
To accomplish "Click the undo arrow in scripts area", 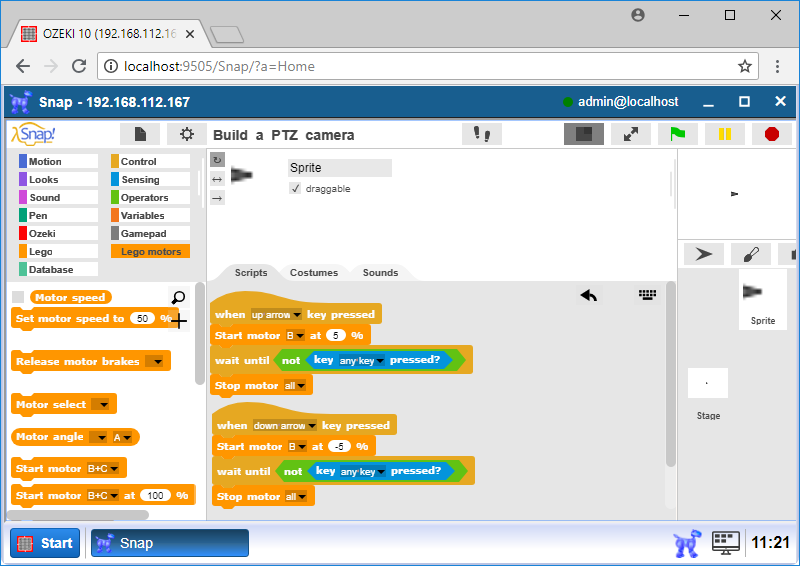I will [589, 295].
